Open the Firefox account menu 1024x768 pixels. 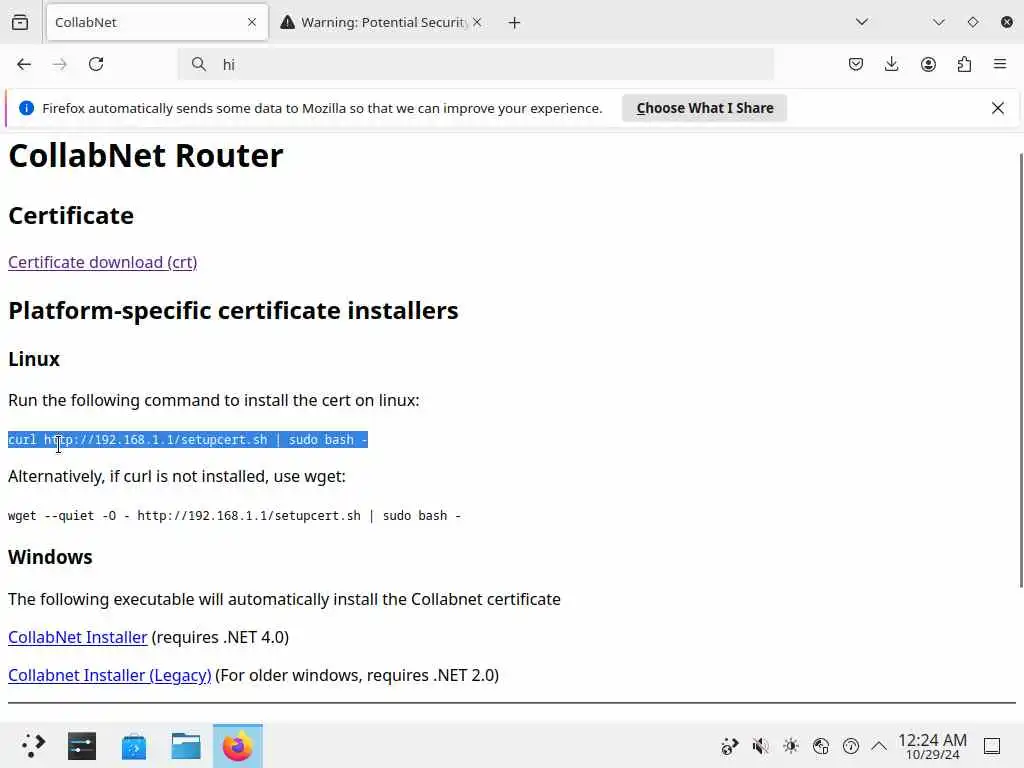[928, 64]
